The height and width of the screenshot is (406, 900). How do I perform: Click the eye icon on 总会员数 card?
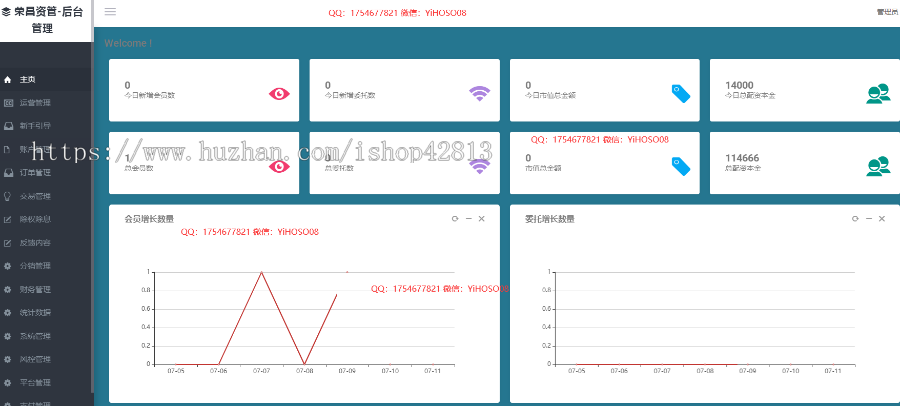pyautogui.click(x=279, y=166)
